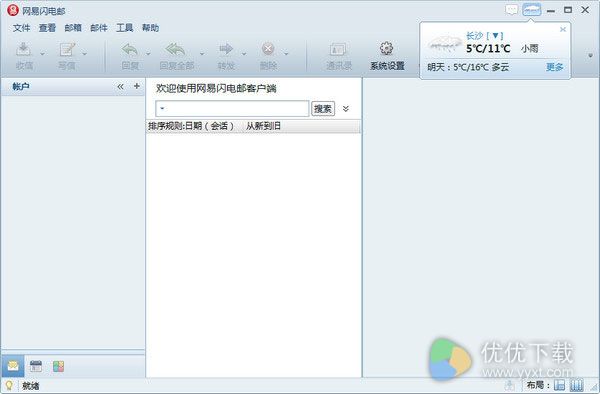Click the 回复 reply icon
The width and height of the screenshot is (600, 394).
coord(130,49)
